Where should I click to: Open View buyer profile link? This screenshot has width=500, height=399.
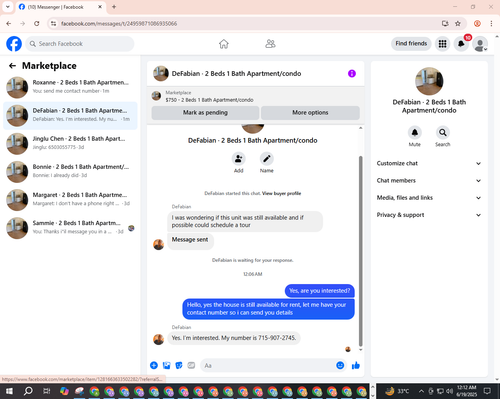coord(281,193)
